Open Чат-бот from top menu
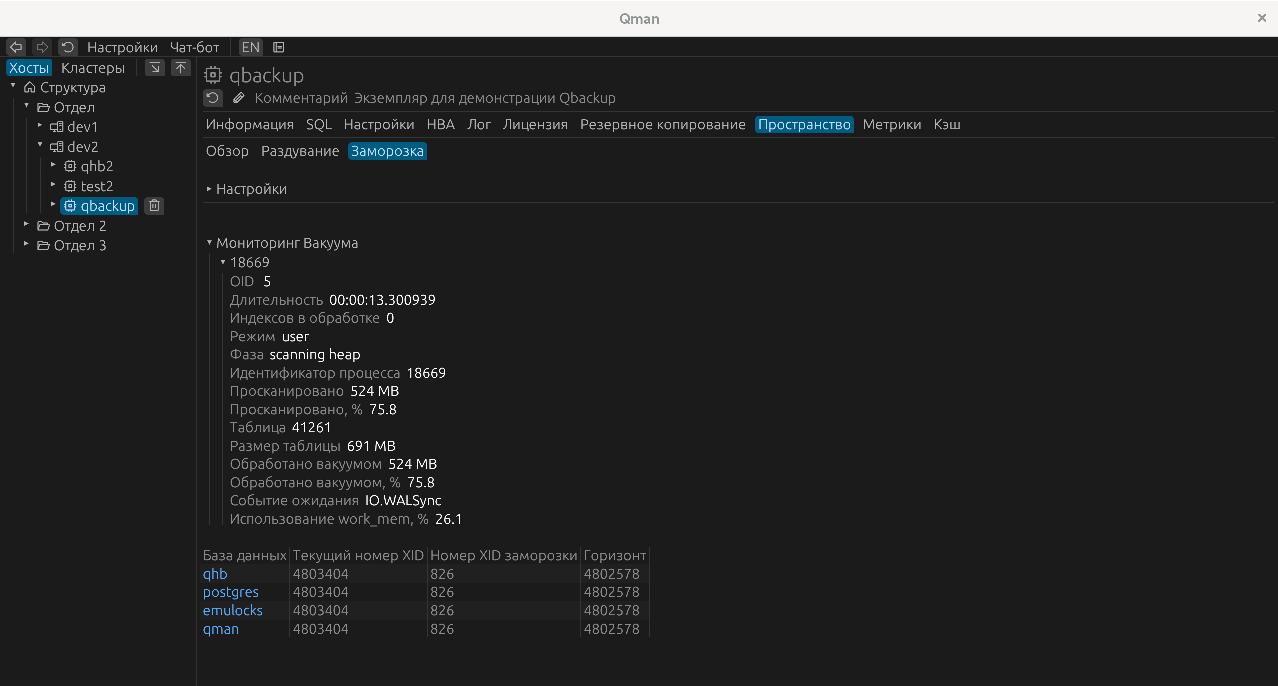 194,47
